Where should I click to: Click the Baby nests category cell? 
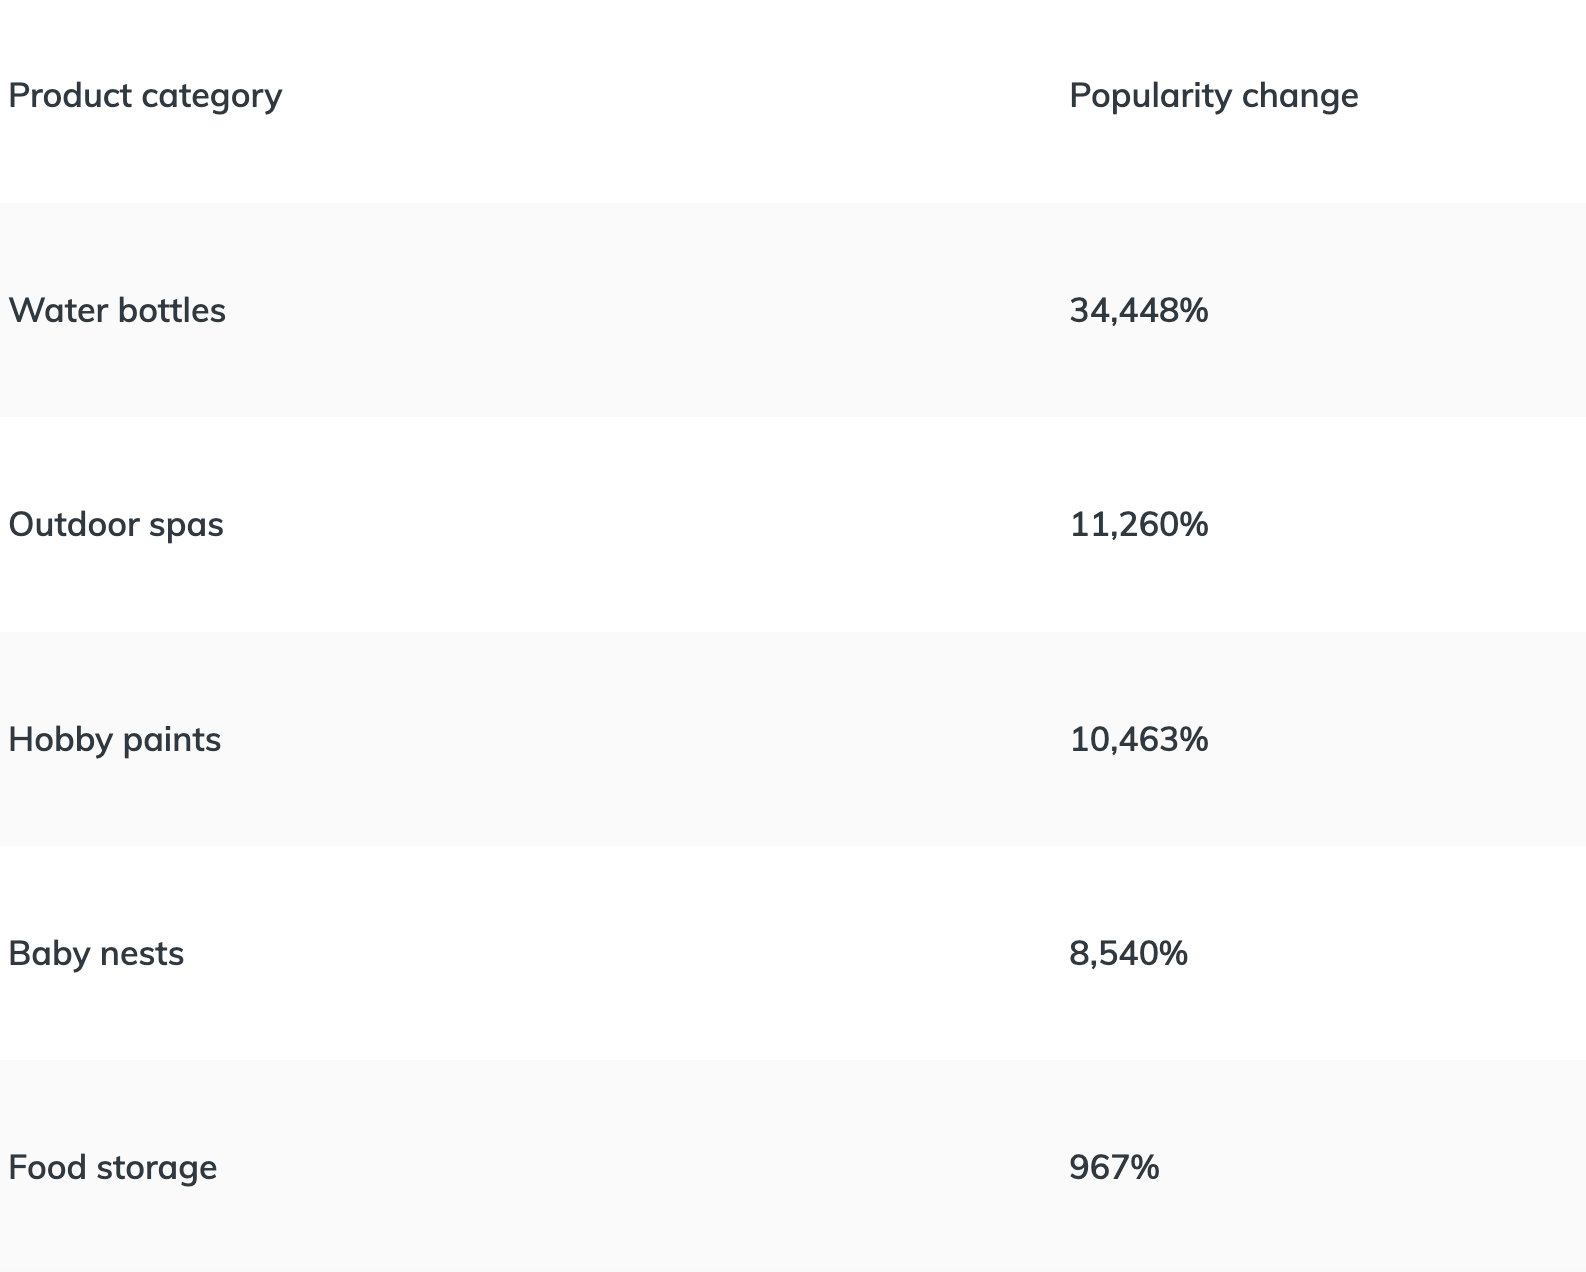96,954
